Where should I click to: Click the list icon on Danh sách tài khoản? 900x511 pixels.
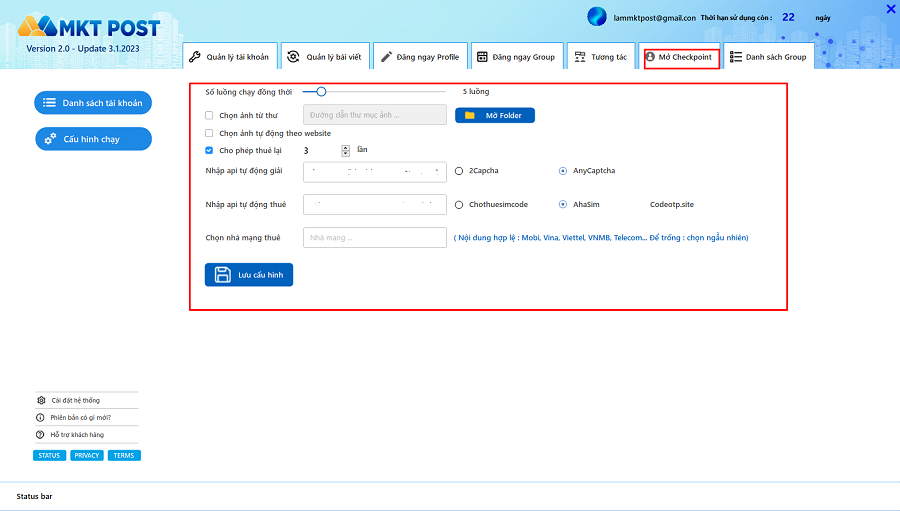(x=49, y=103)
